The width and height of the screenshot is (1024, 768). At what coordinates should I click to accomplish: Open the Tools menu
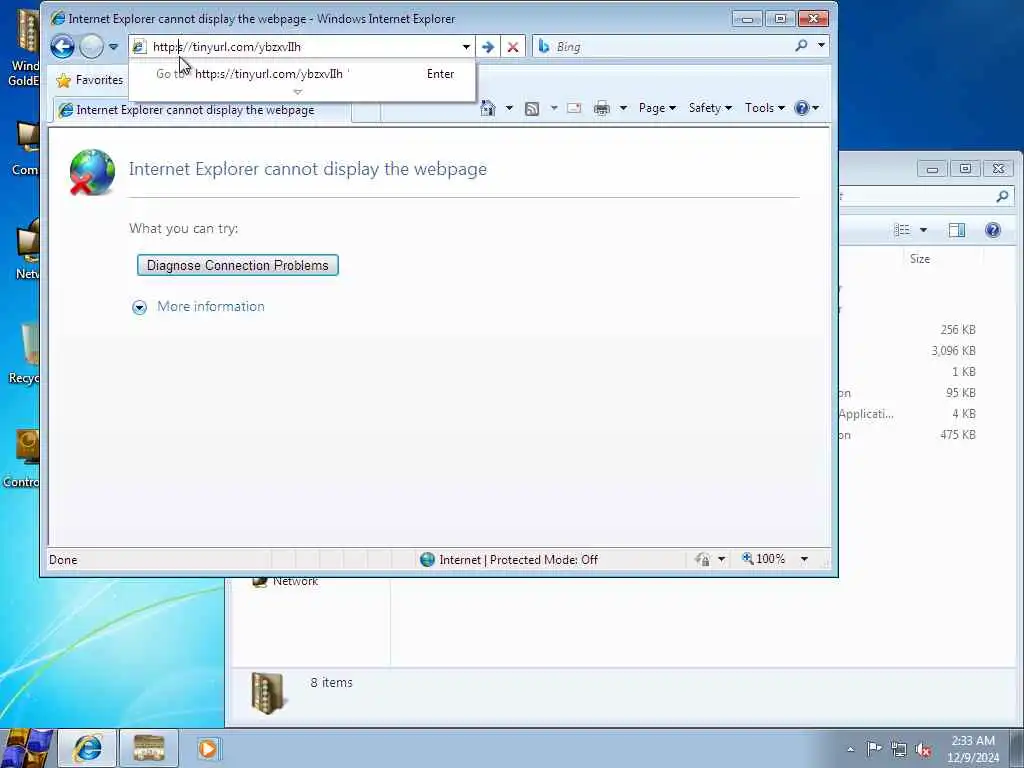coord(764,108)
